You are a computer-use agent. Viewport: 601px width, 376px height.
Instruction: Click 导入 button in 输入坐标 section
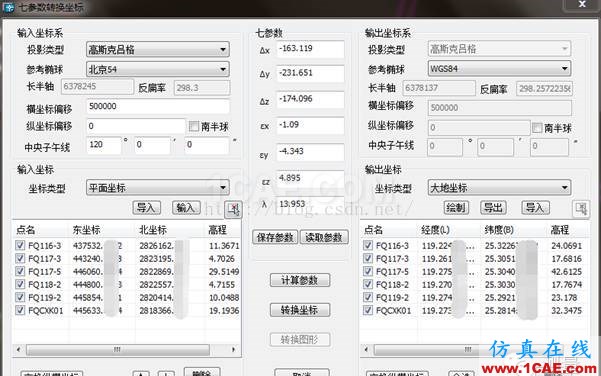tap(146, 208)
